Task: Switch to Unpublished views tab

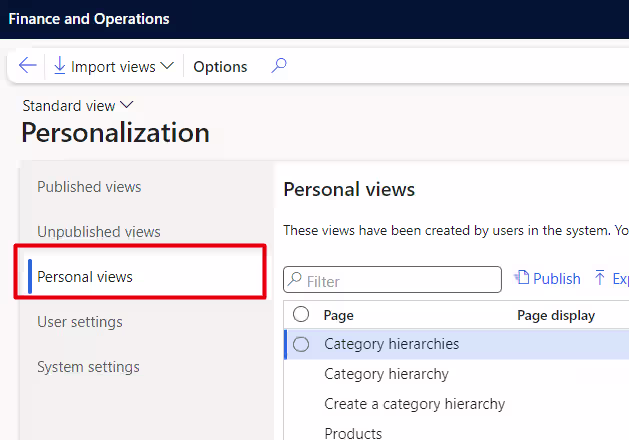Action: click(99, 232)
